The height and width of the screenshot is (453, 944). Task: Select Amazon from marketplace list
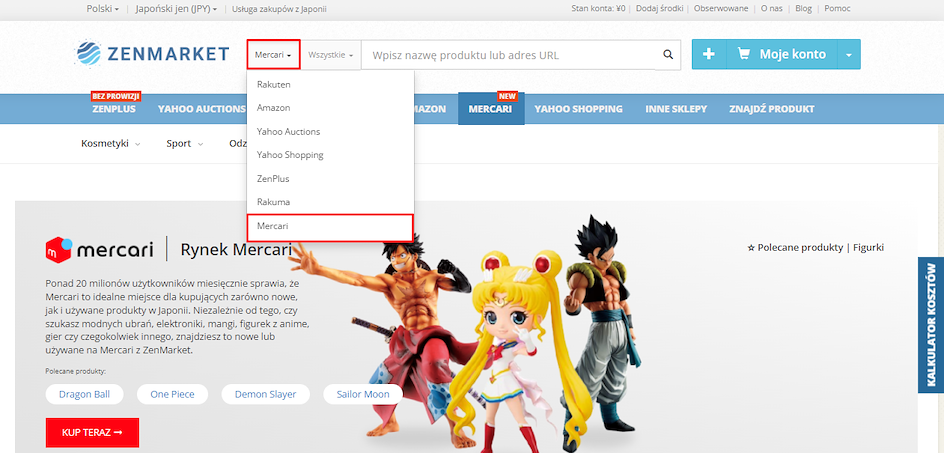(x=330, y=108)
